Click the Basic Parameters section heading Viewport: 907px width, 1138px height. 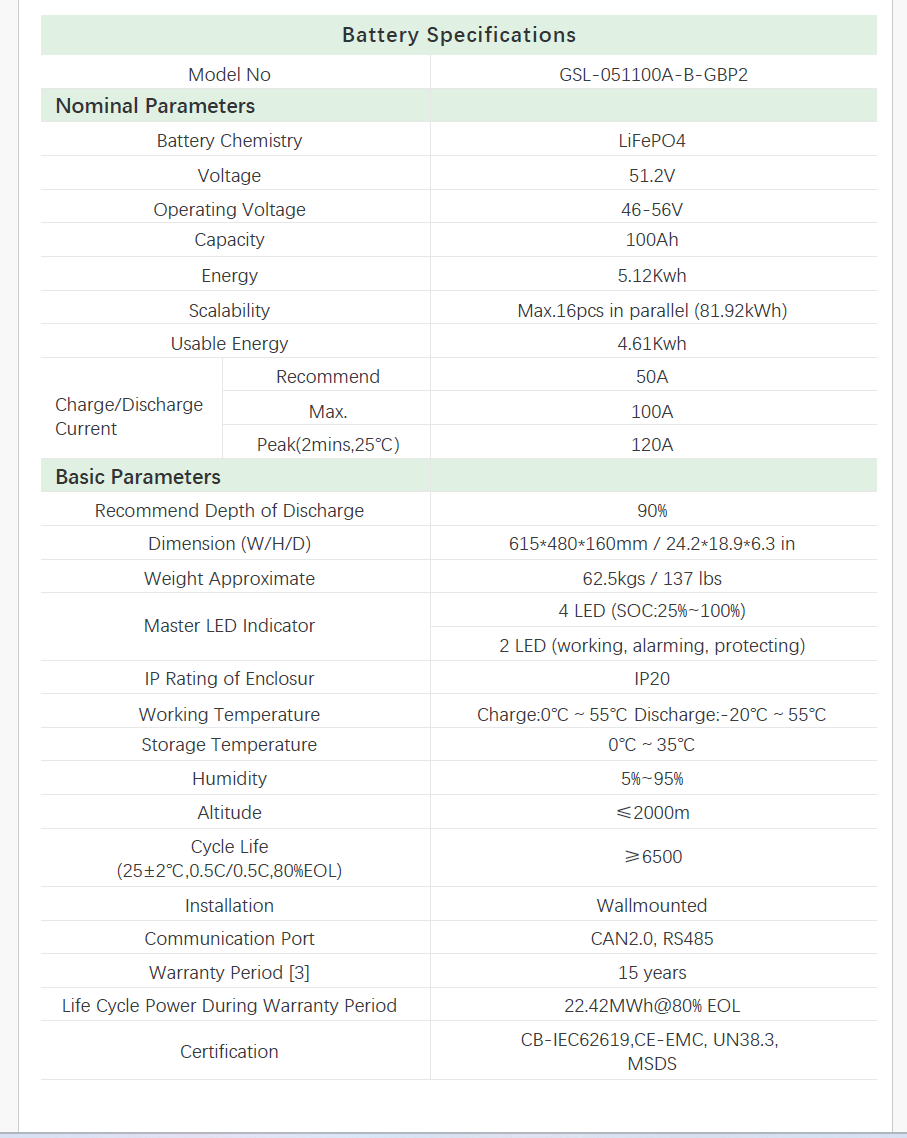click(138, 477)
